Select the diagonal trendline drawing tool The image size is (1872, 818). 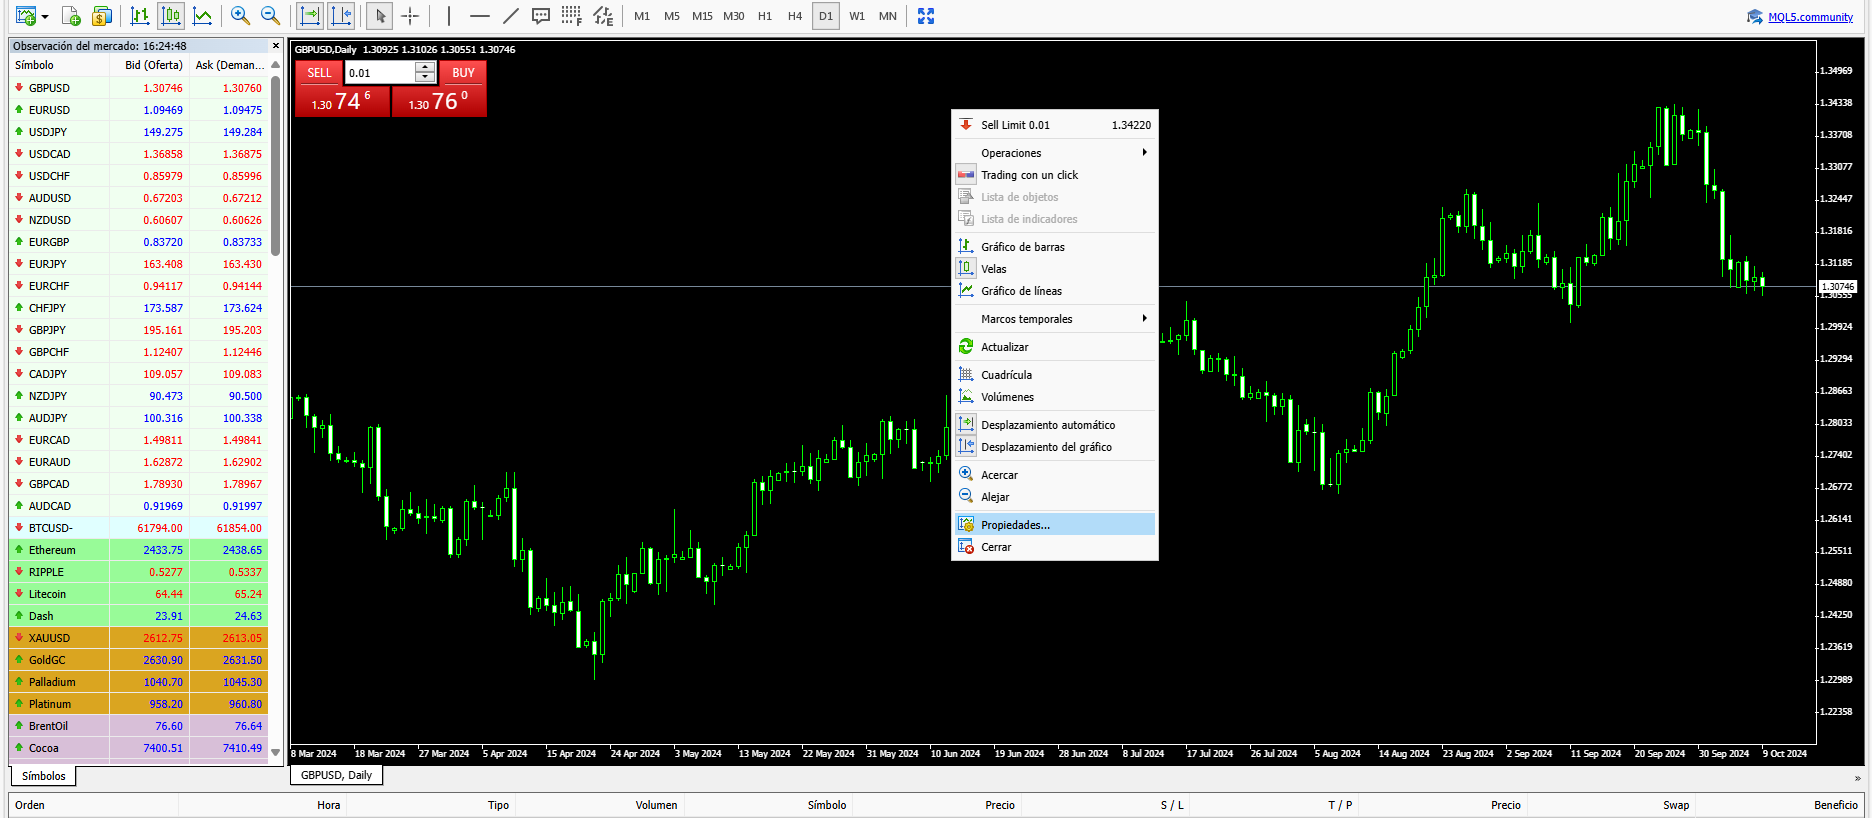click(x=511, y=16)
